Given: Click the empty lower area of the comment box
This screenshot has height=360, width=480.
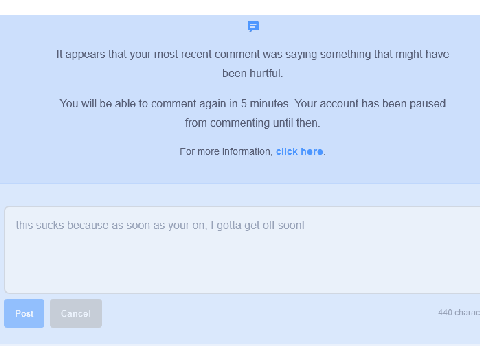Looking at the screenshot, I should point(242,267).
